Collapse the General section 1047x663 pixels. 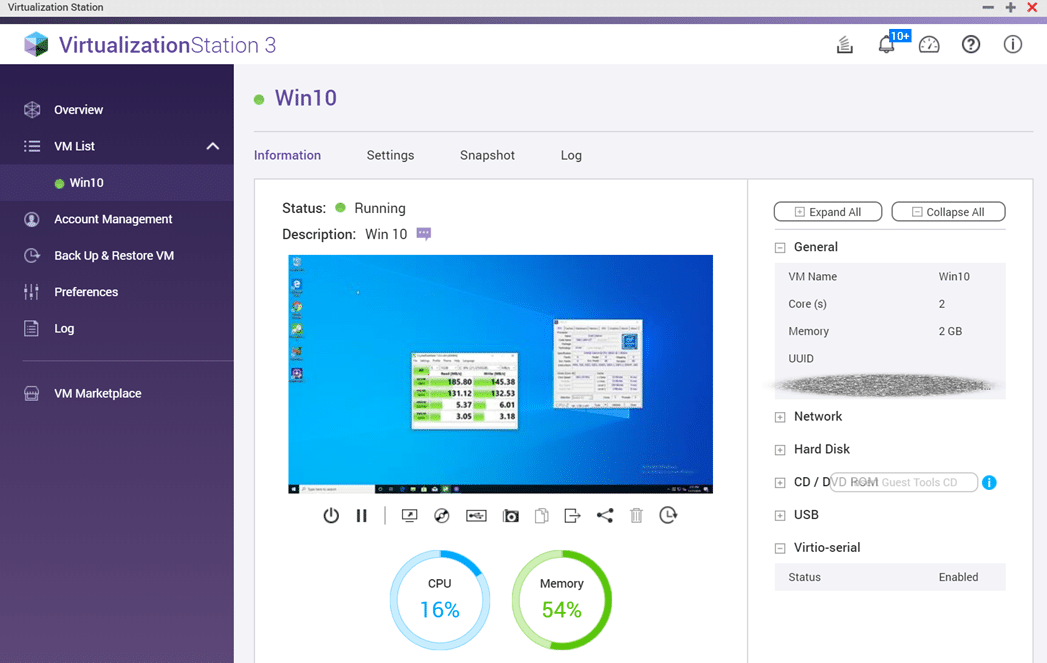[780, 248]
